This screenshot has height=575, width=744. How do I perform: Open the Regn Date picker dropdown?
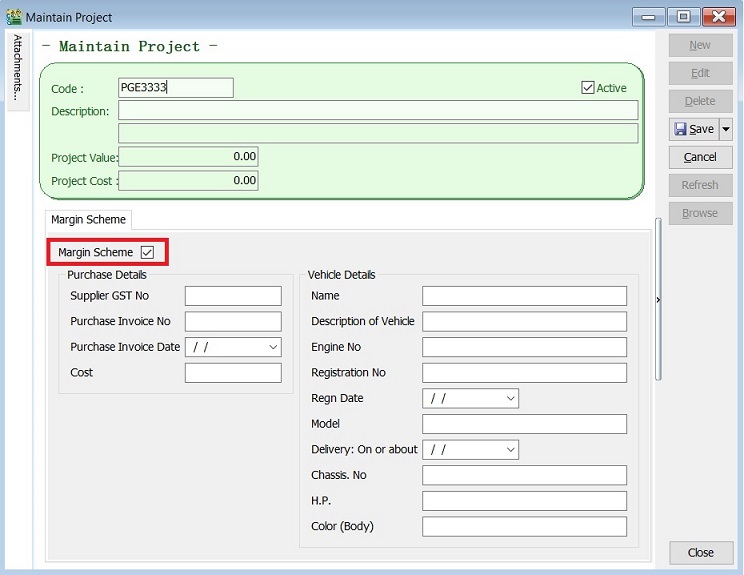(510, 398)
